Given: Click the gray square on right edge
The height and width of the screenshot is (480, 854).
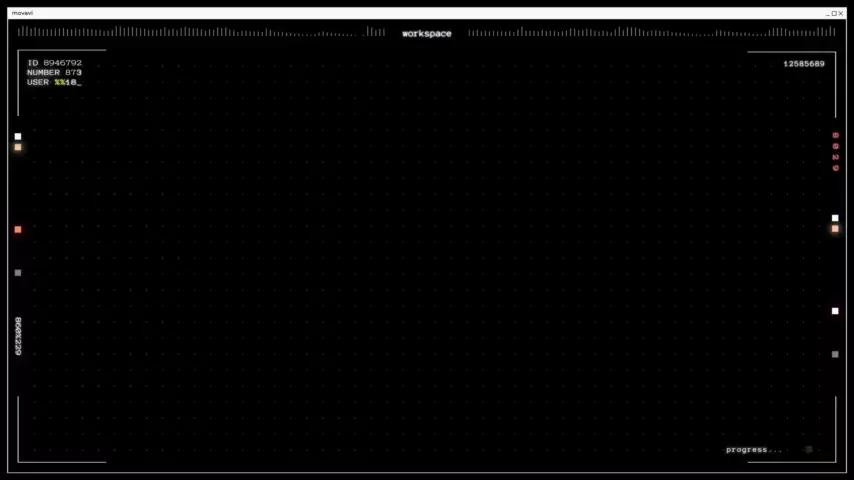Looking at the screenshot, I should point(835,354).
